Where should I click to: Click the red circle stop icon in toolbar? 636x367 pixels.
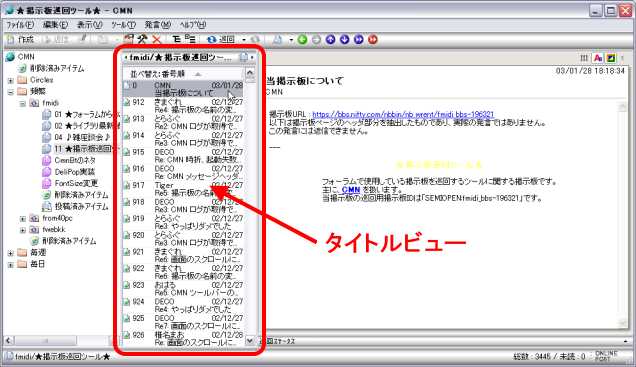tap(373, 39)
